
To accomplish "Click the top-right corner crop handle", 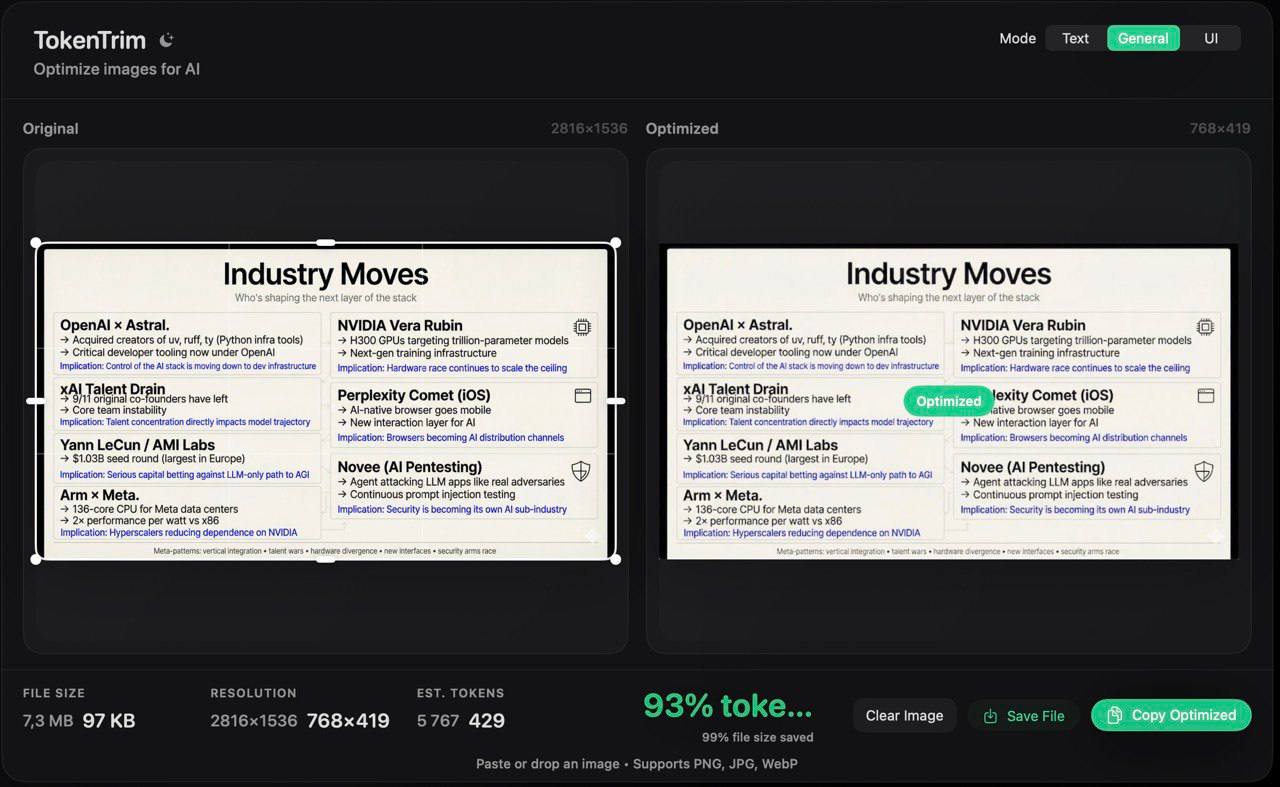I will point(615,243).
